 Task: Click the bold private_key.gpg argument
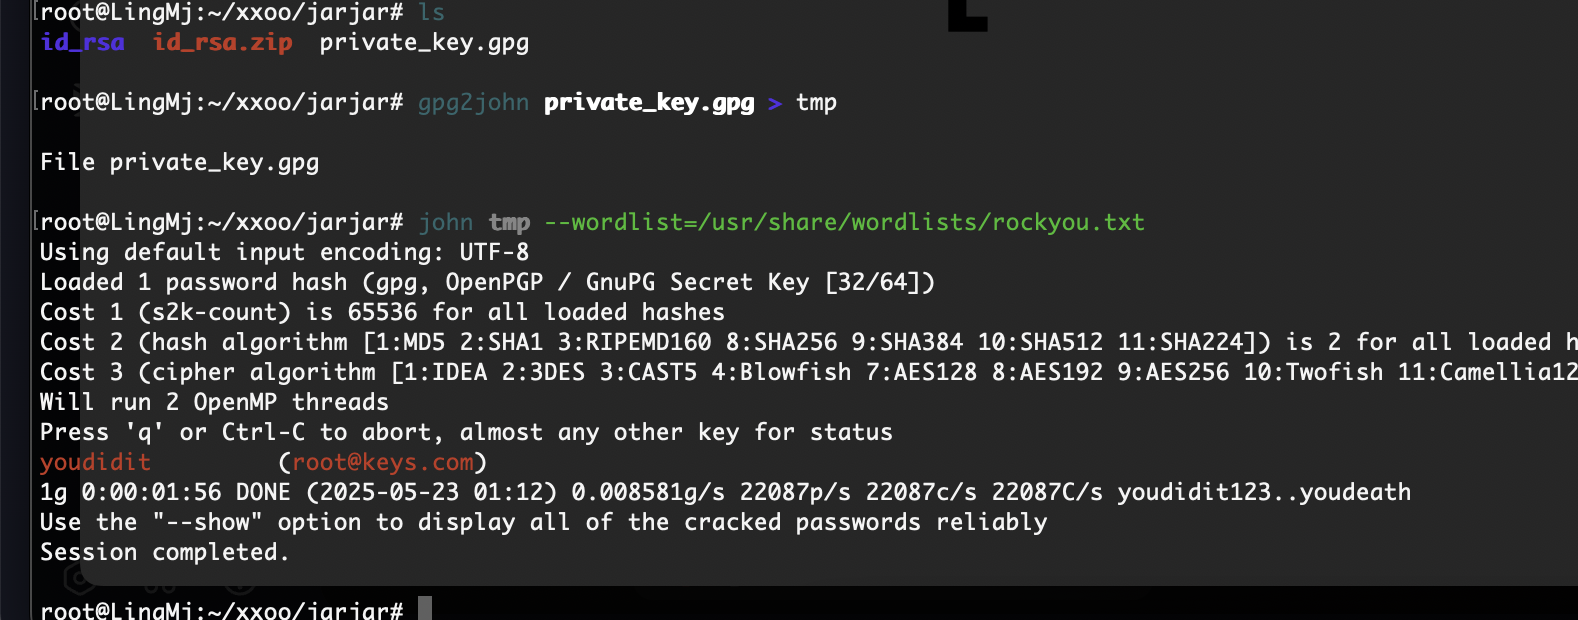click(x=649, y=103)
